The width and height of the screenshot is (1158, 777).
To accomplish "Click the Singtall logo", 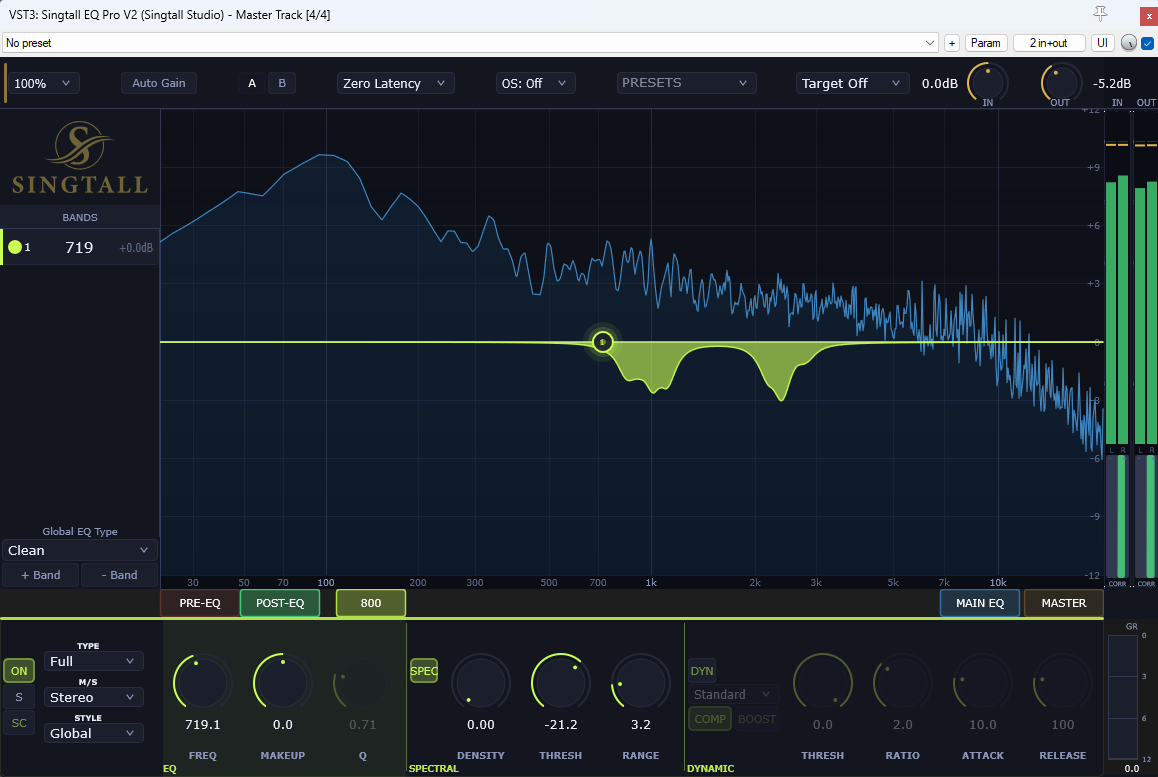I will [80, 157].
